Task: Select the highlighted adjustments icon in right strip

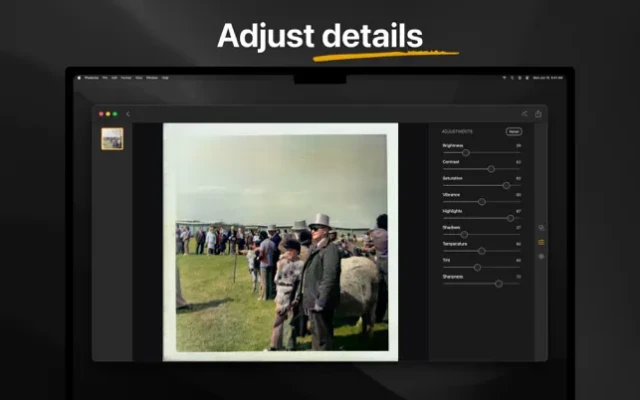Action: [x=542, y=242]
